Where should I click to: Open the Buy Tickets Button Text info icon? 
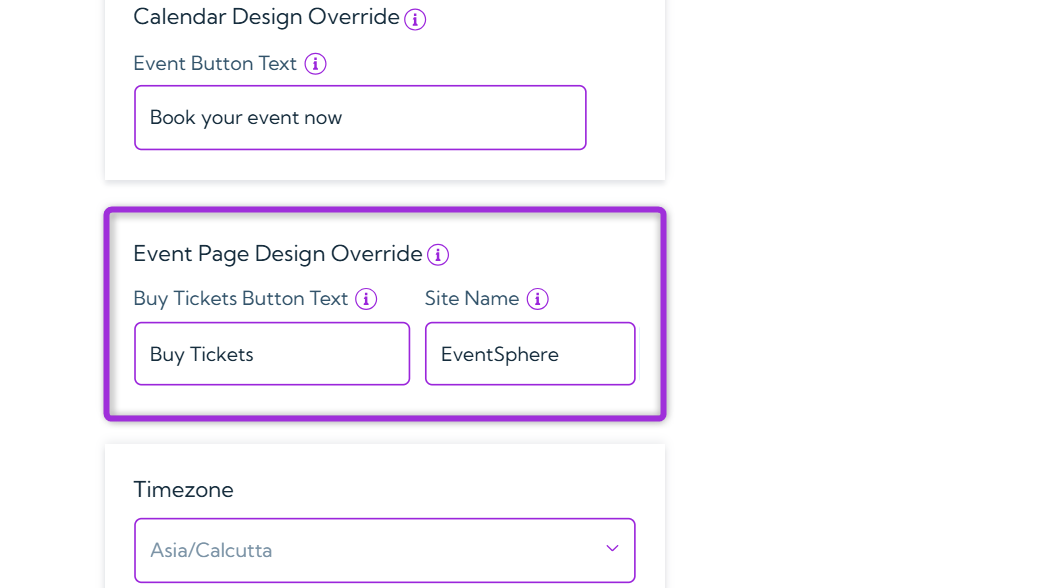[366, 298]
